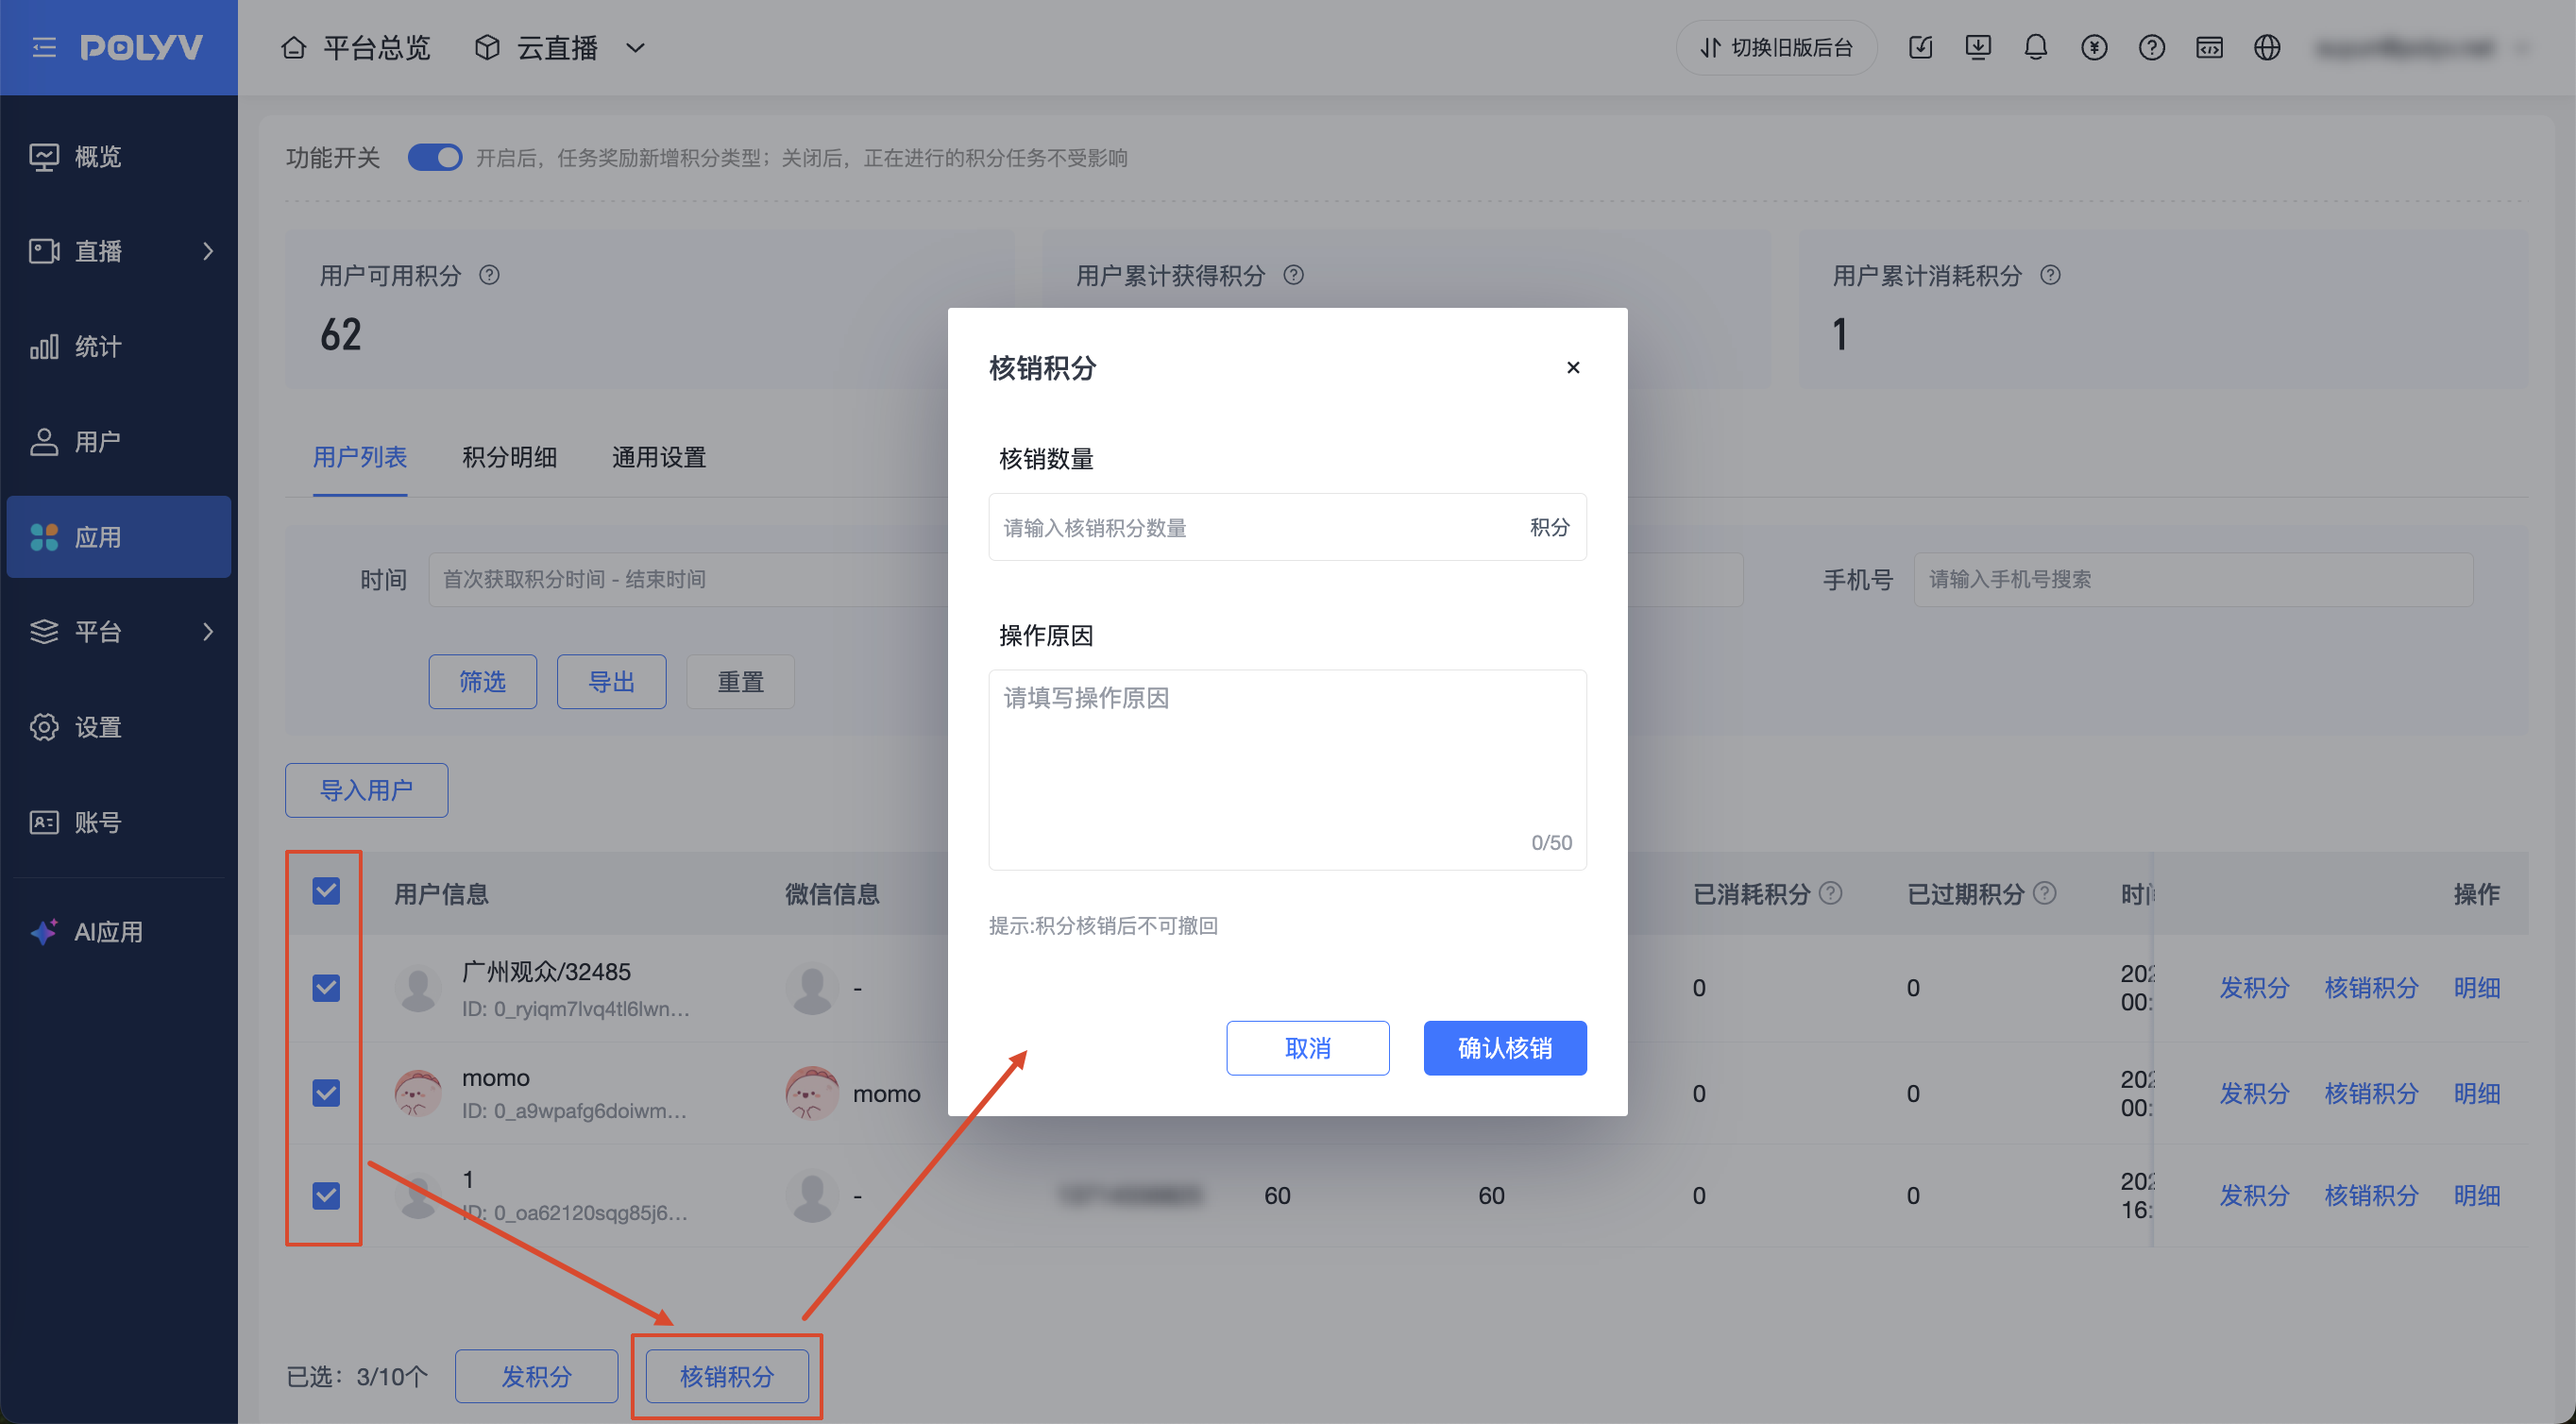Open the 用户 sidebar item
This screenshot has height=1424, width=2576.
119,441
